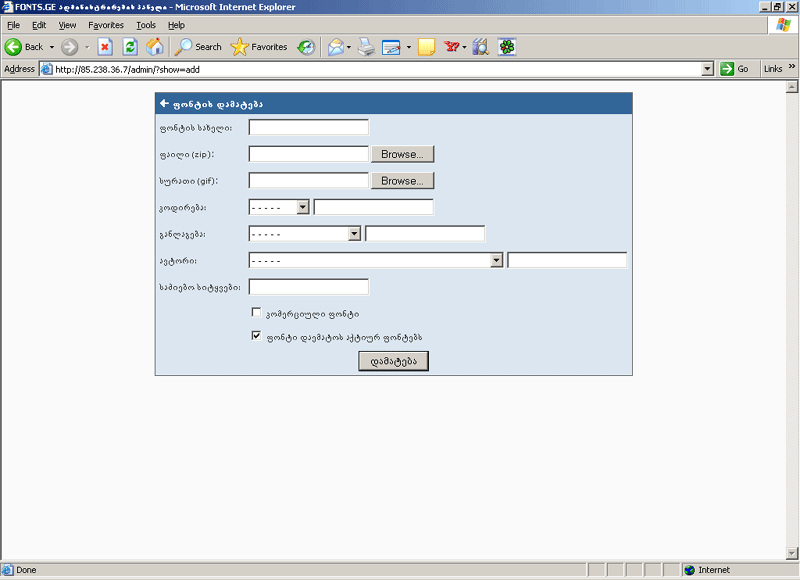Click the Windows flag logo
The width and height of the screenshot is (800, 580).
784,24
